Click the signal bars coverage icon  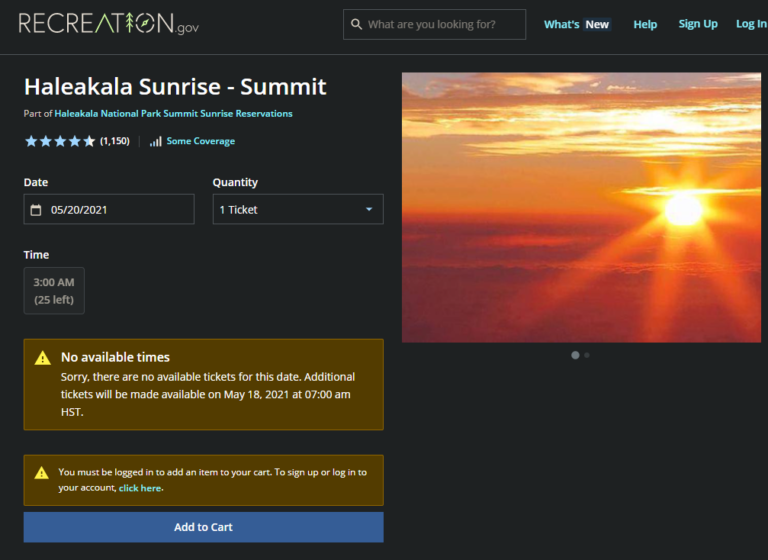(155, 142)
